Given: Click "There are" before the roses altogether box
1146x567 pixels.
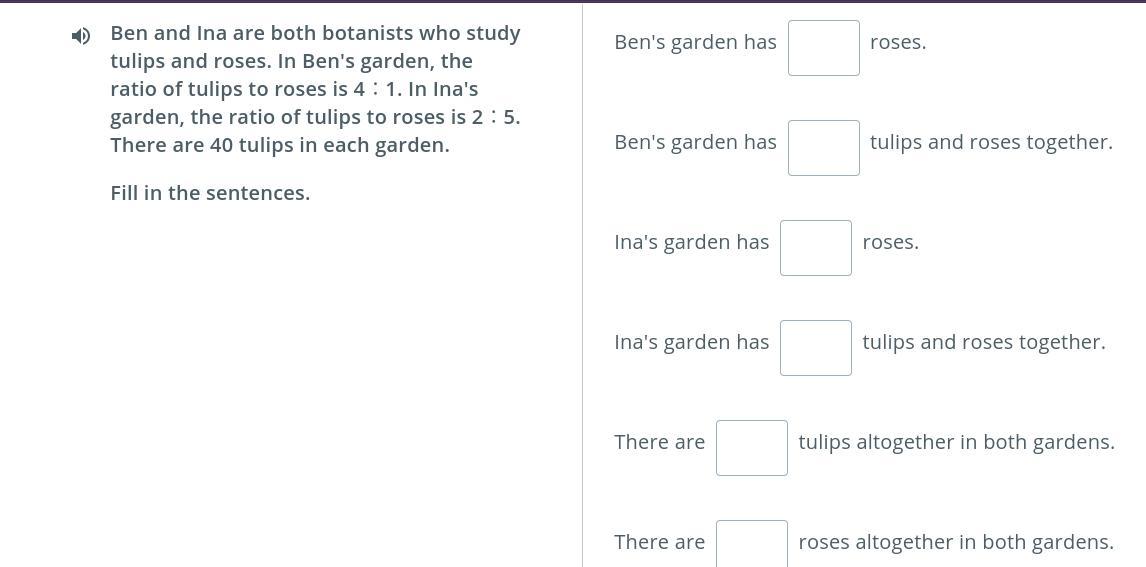Looking at the screenshot, I should [659, 542].
